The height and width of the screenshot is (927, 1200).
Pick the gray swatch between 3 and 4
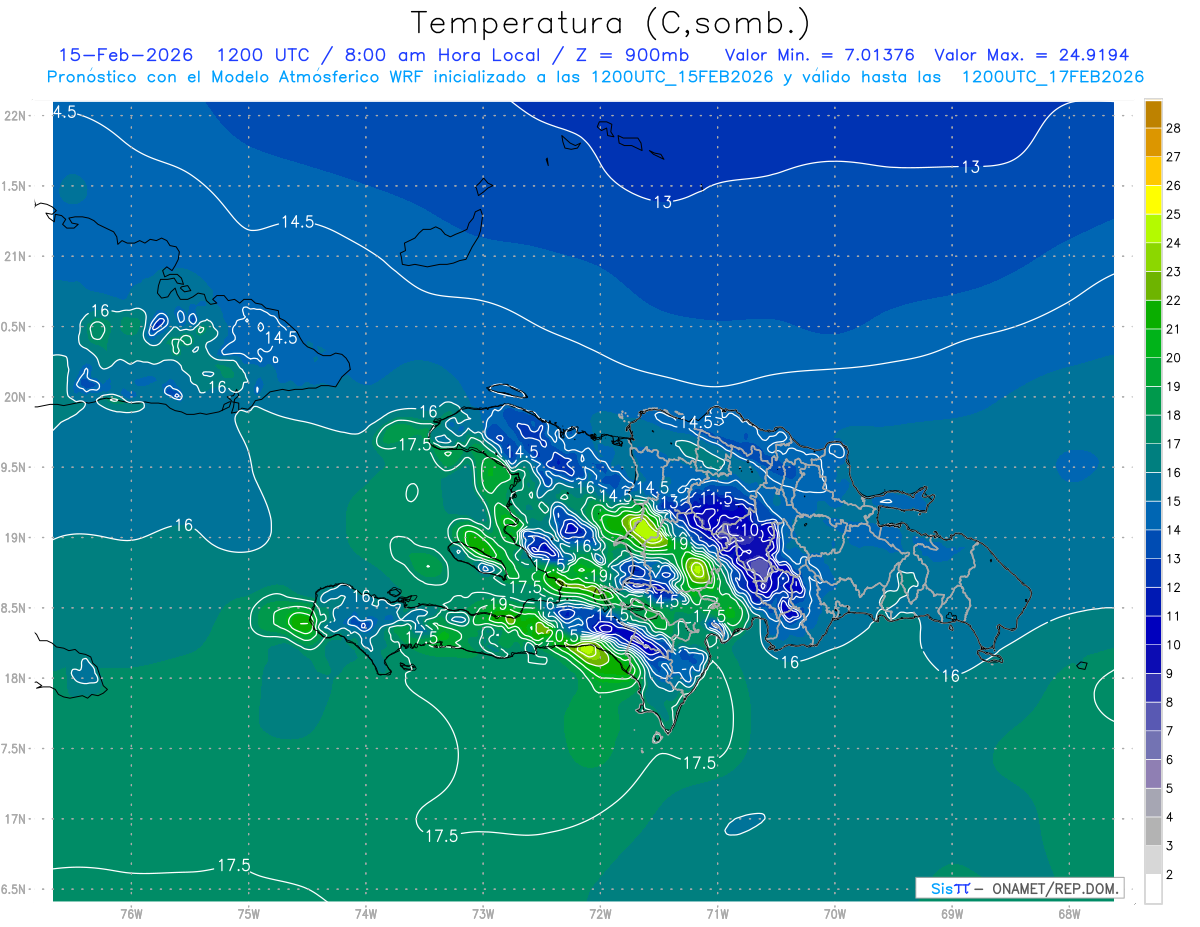click(x=1154, y=831)
